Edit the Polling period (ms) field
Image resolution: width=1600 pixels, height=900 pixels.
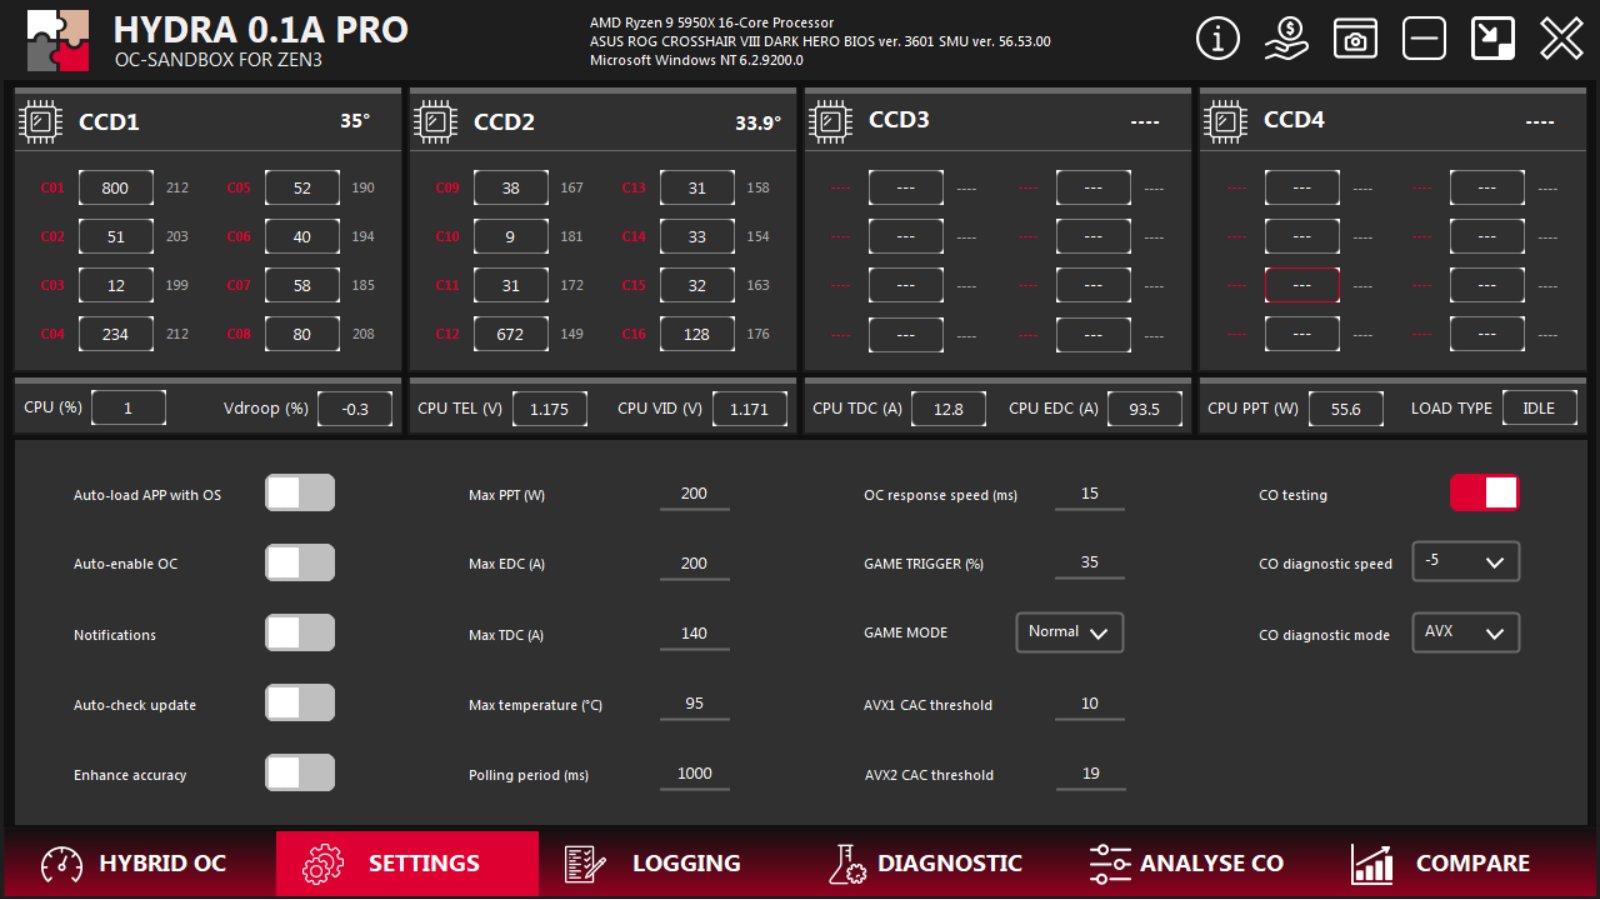694,774
